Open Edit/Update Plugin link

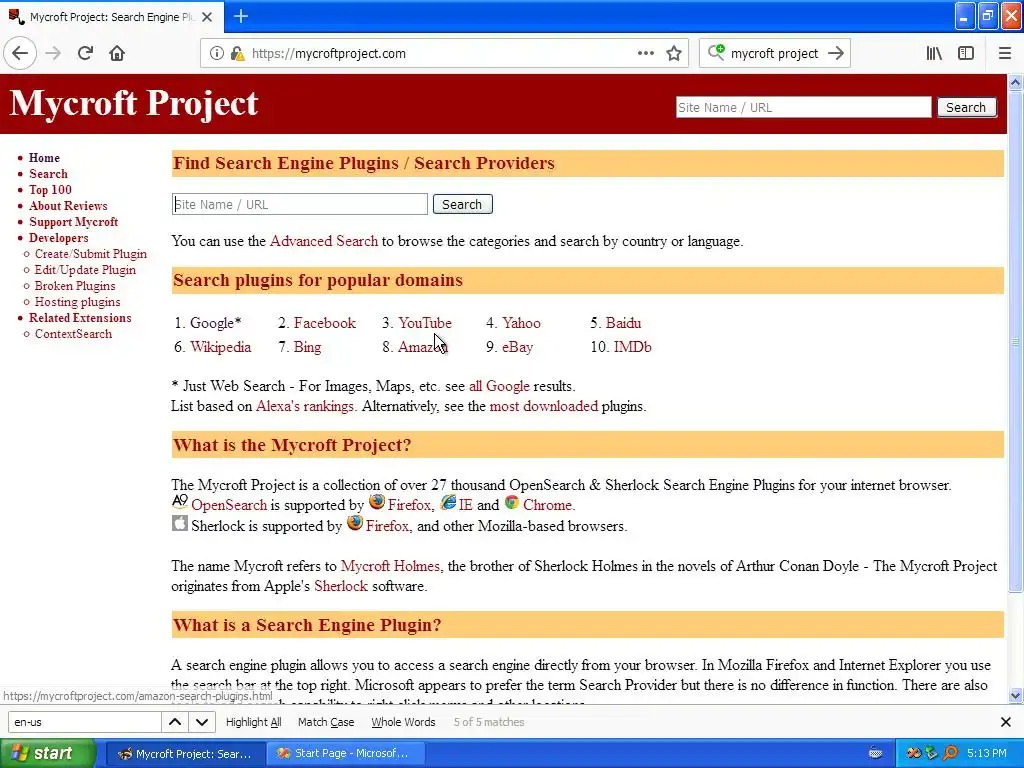(x=85, y=270)
